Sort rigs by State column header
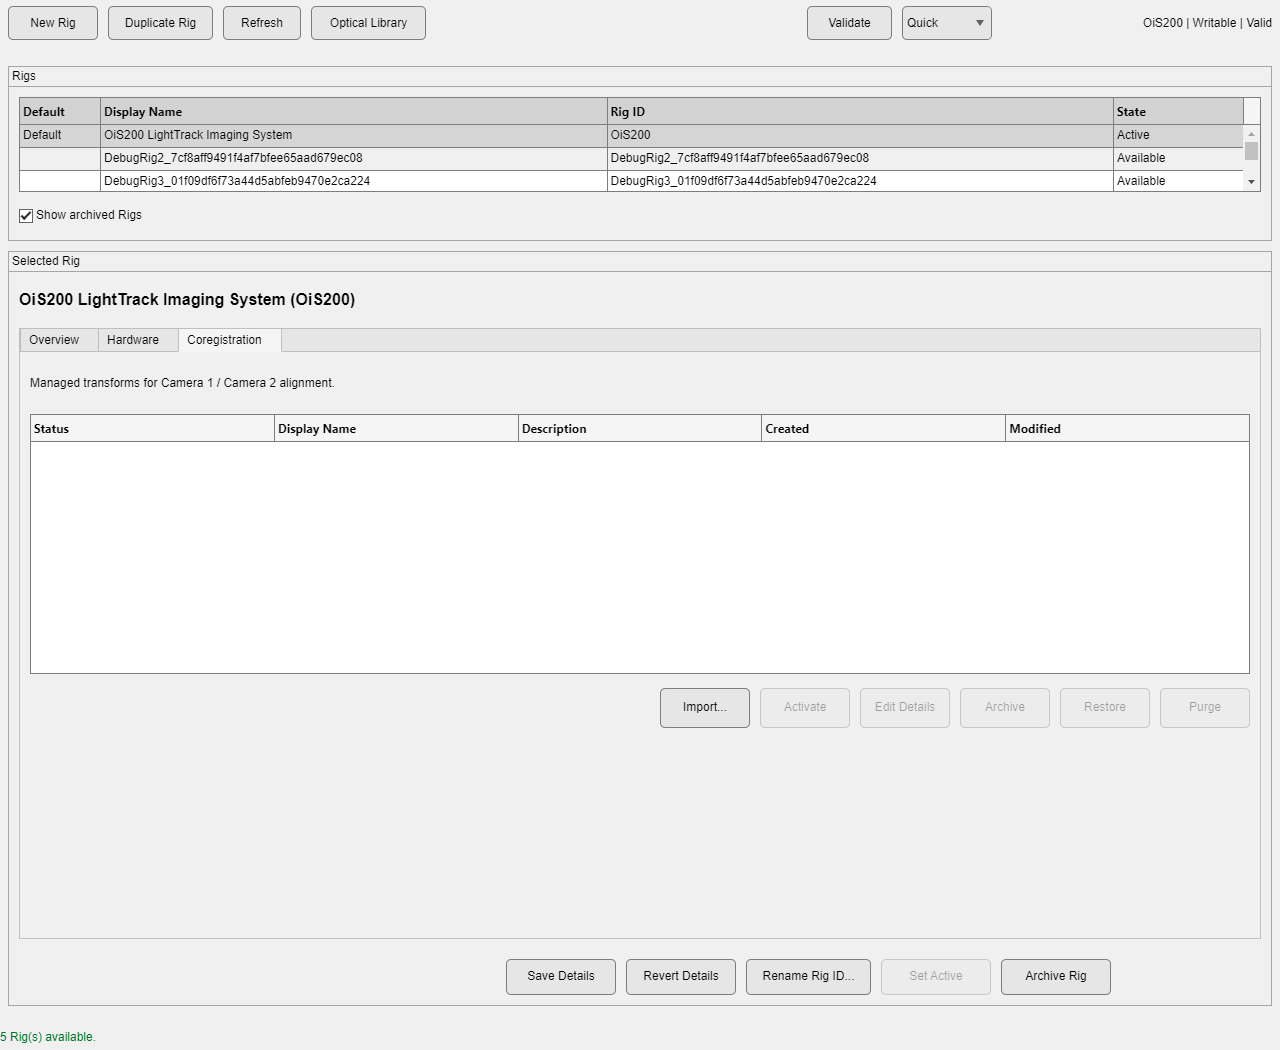This screenshot has width=1280, height=1050. click(x=1178, y=112)
